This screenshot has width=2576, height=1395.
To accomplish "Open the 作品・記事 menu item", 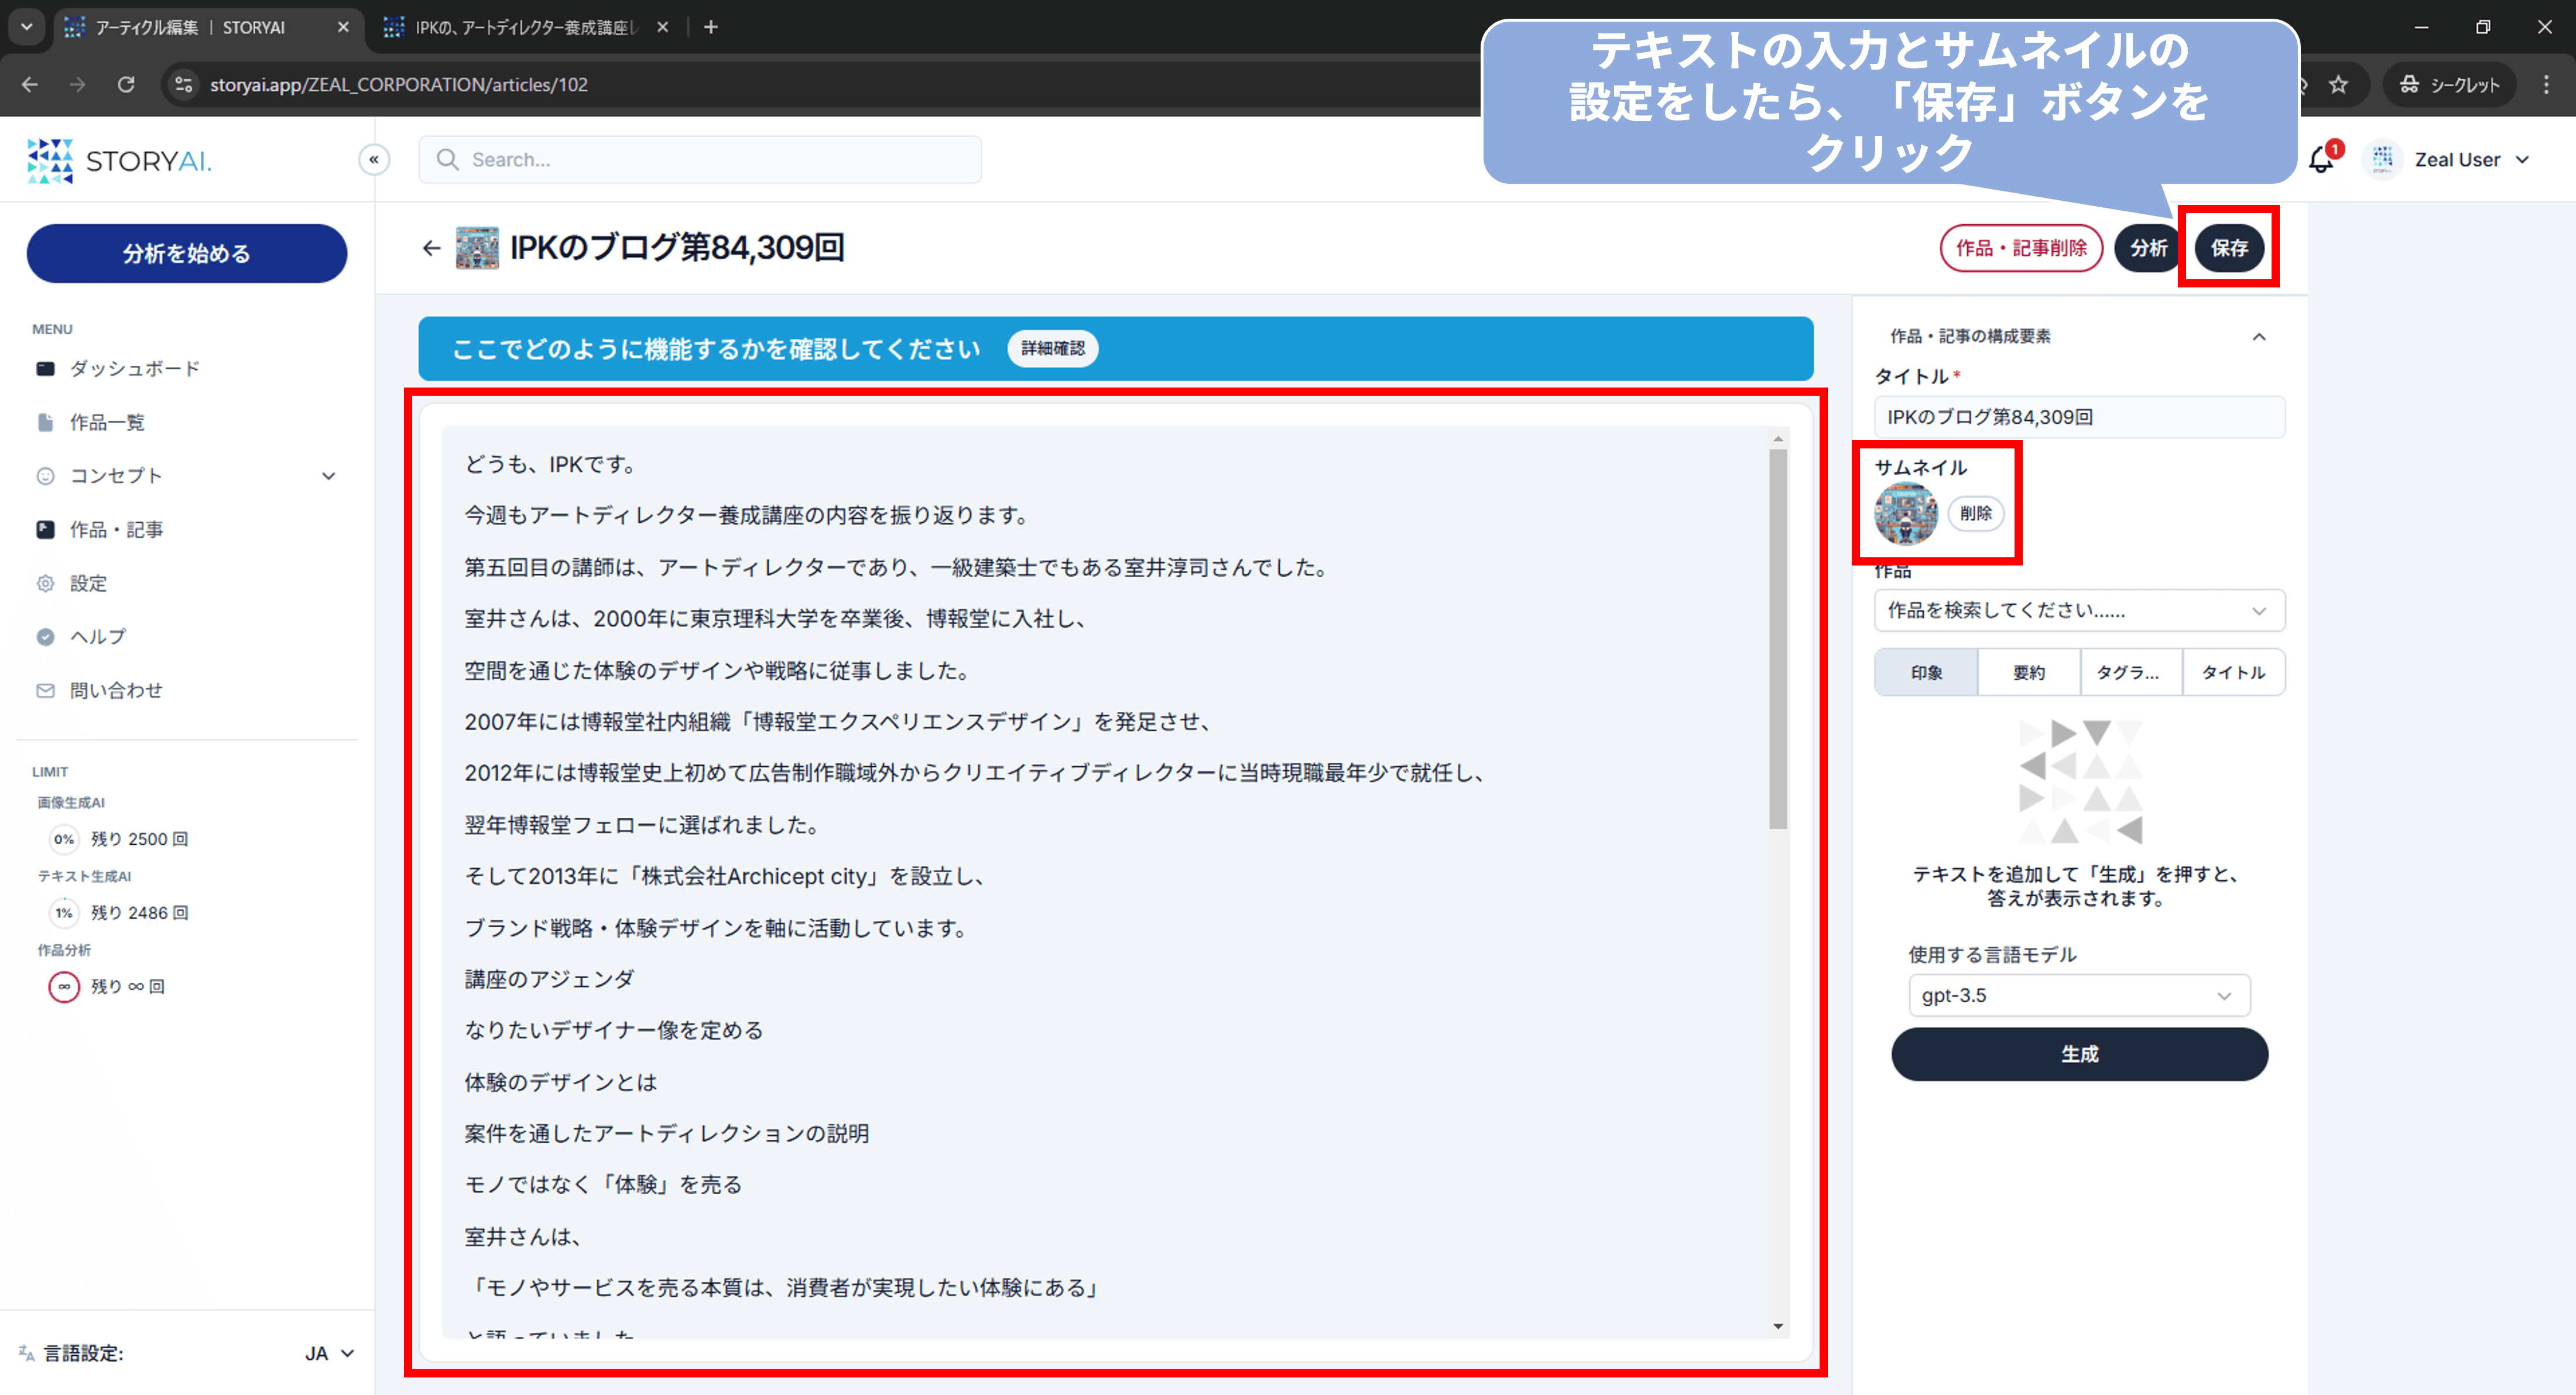I will click(x=116, y=530).
